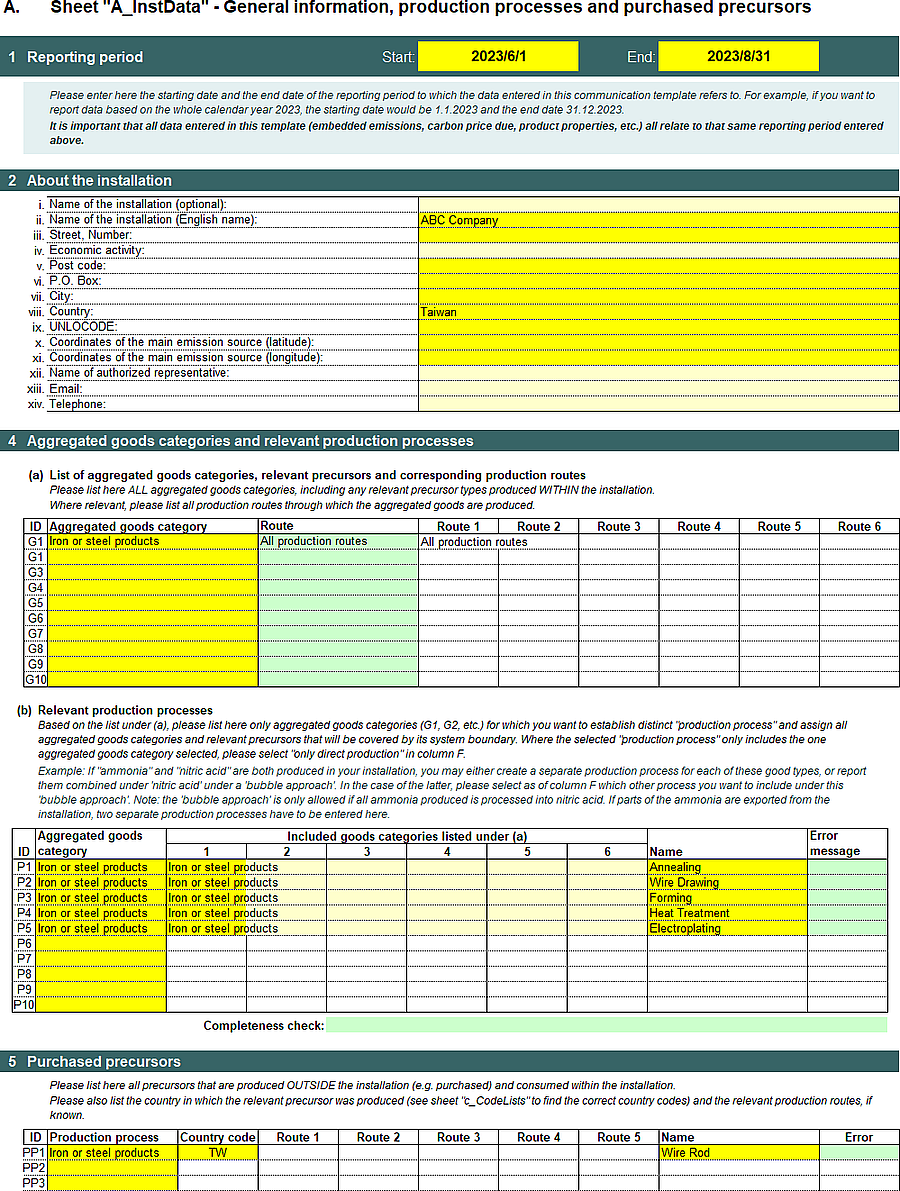The width and height of the screenshot is (900, 1191).
Task: Click the P5 included goods category 1 cell
Action: [x=206, y=928]
